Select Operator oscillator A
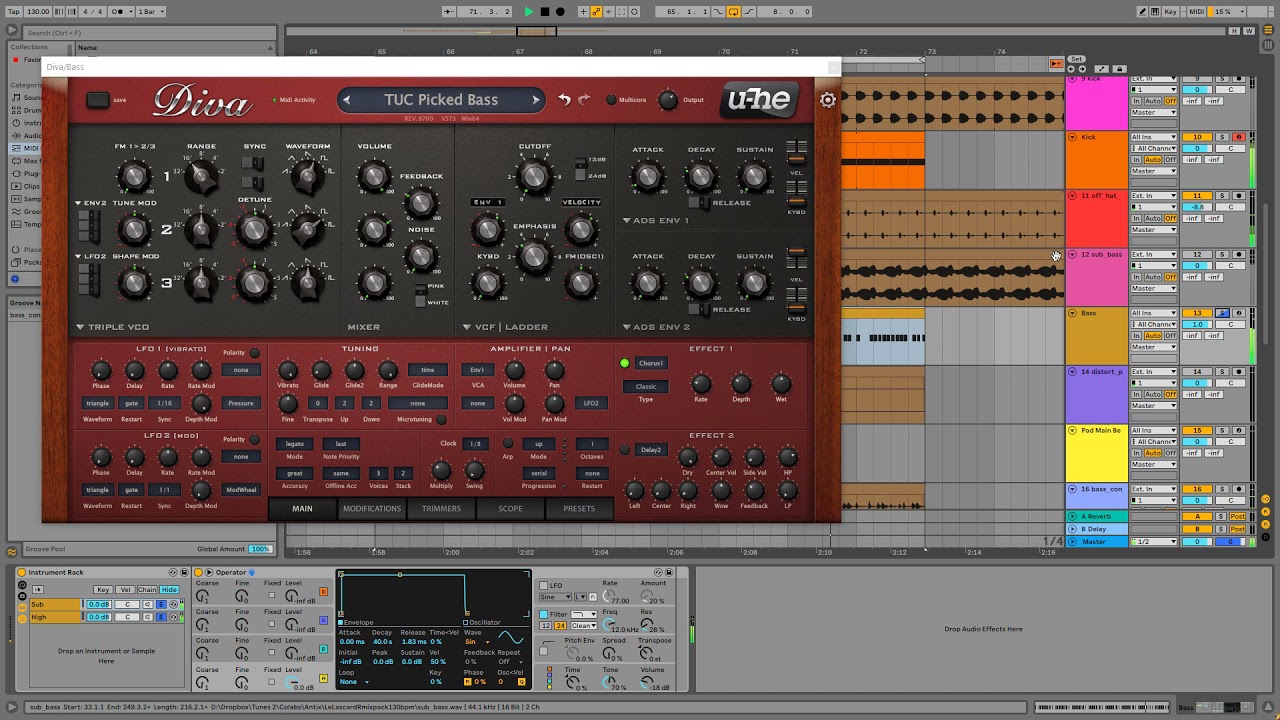The image size is (1280, 720). click(323, 678)
